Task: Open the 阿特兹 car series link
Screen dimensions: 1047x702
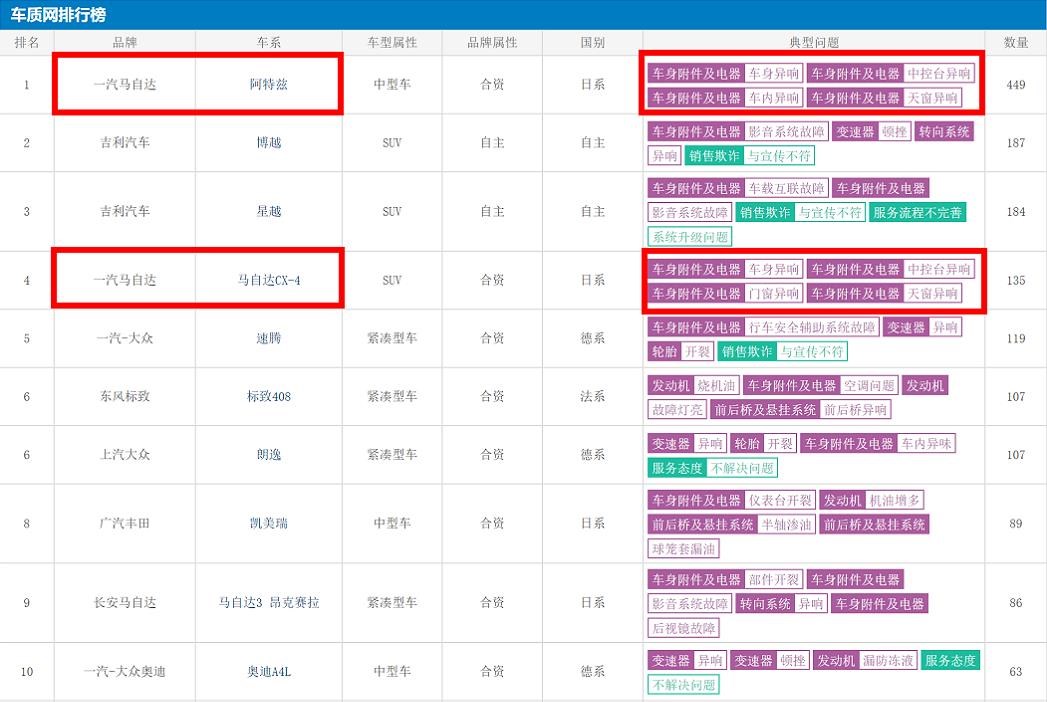Action: pos(268,84)
